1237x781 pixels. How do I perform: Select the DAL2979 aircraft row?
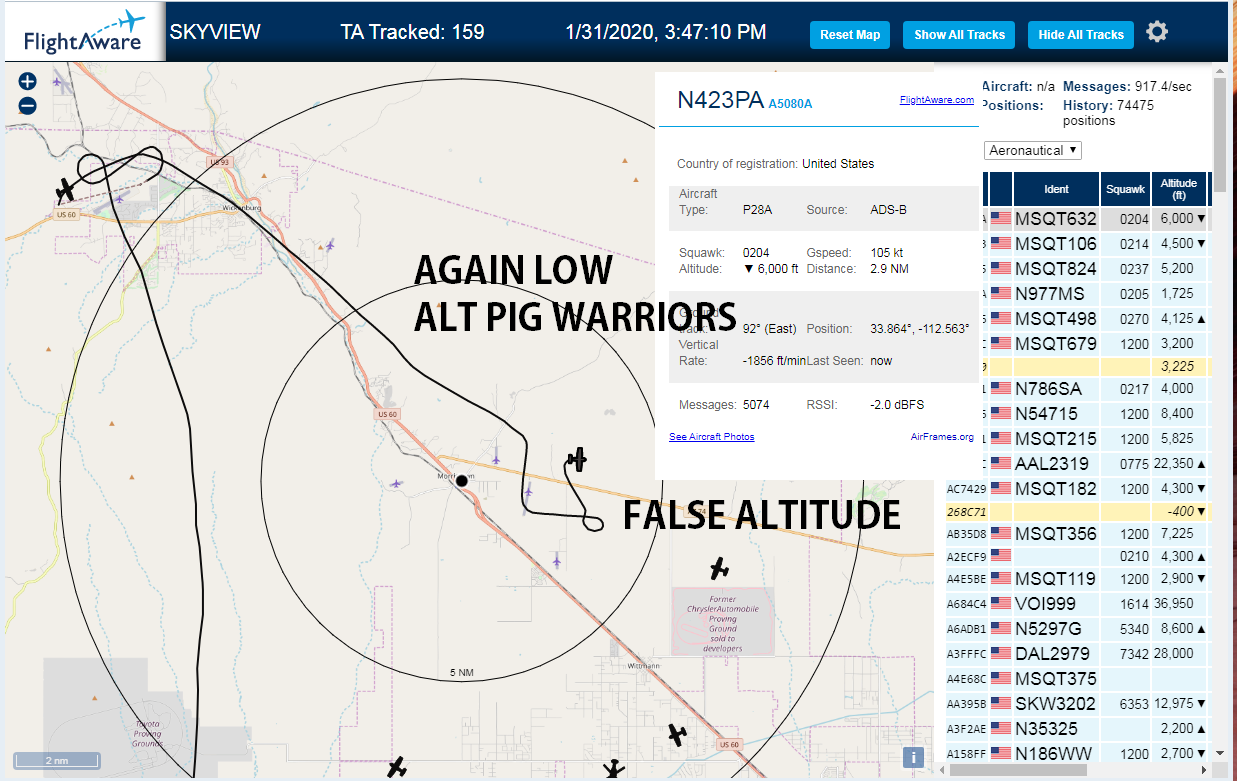pos(1079,654)
